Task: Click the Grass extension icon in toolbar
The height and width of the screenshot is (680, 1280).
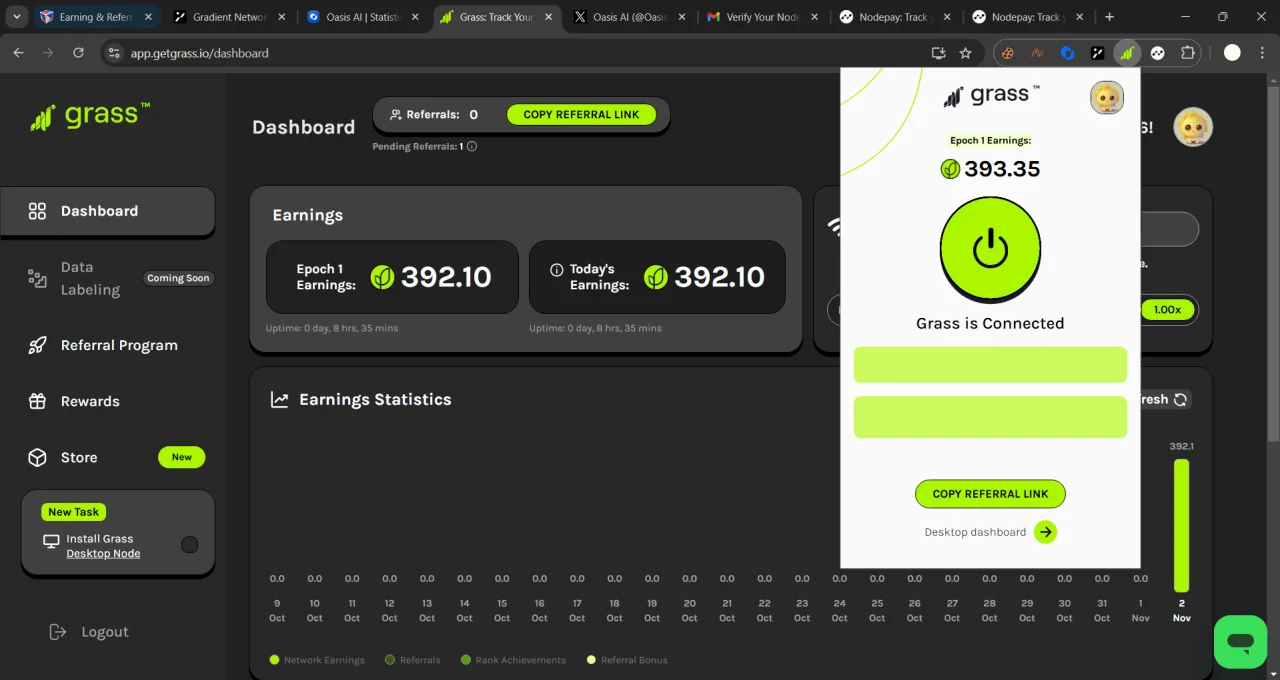Action: coord(1127,53)
